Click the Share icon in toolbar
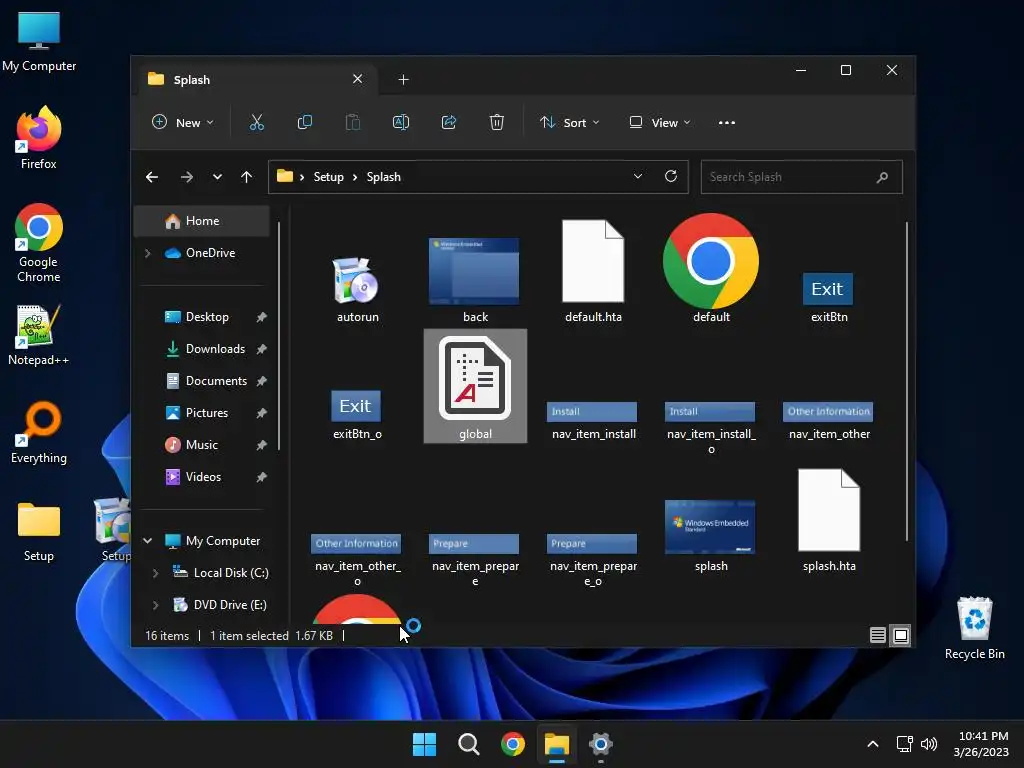This screenshot has width=1024, height=768. tap(449, 122)
